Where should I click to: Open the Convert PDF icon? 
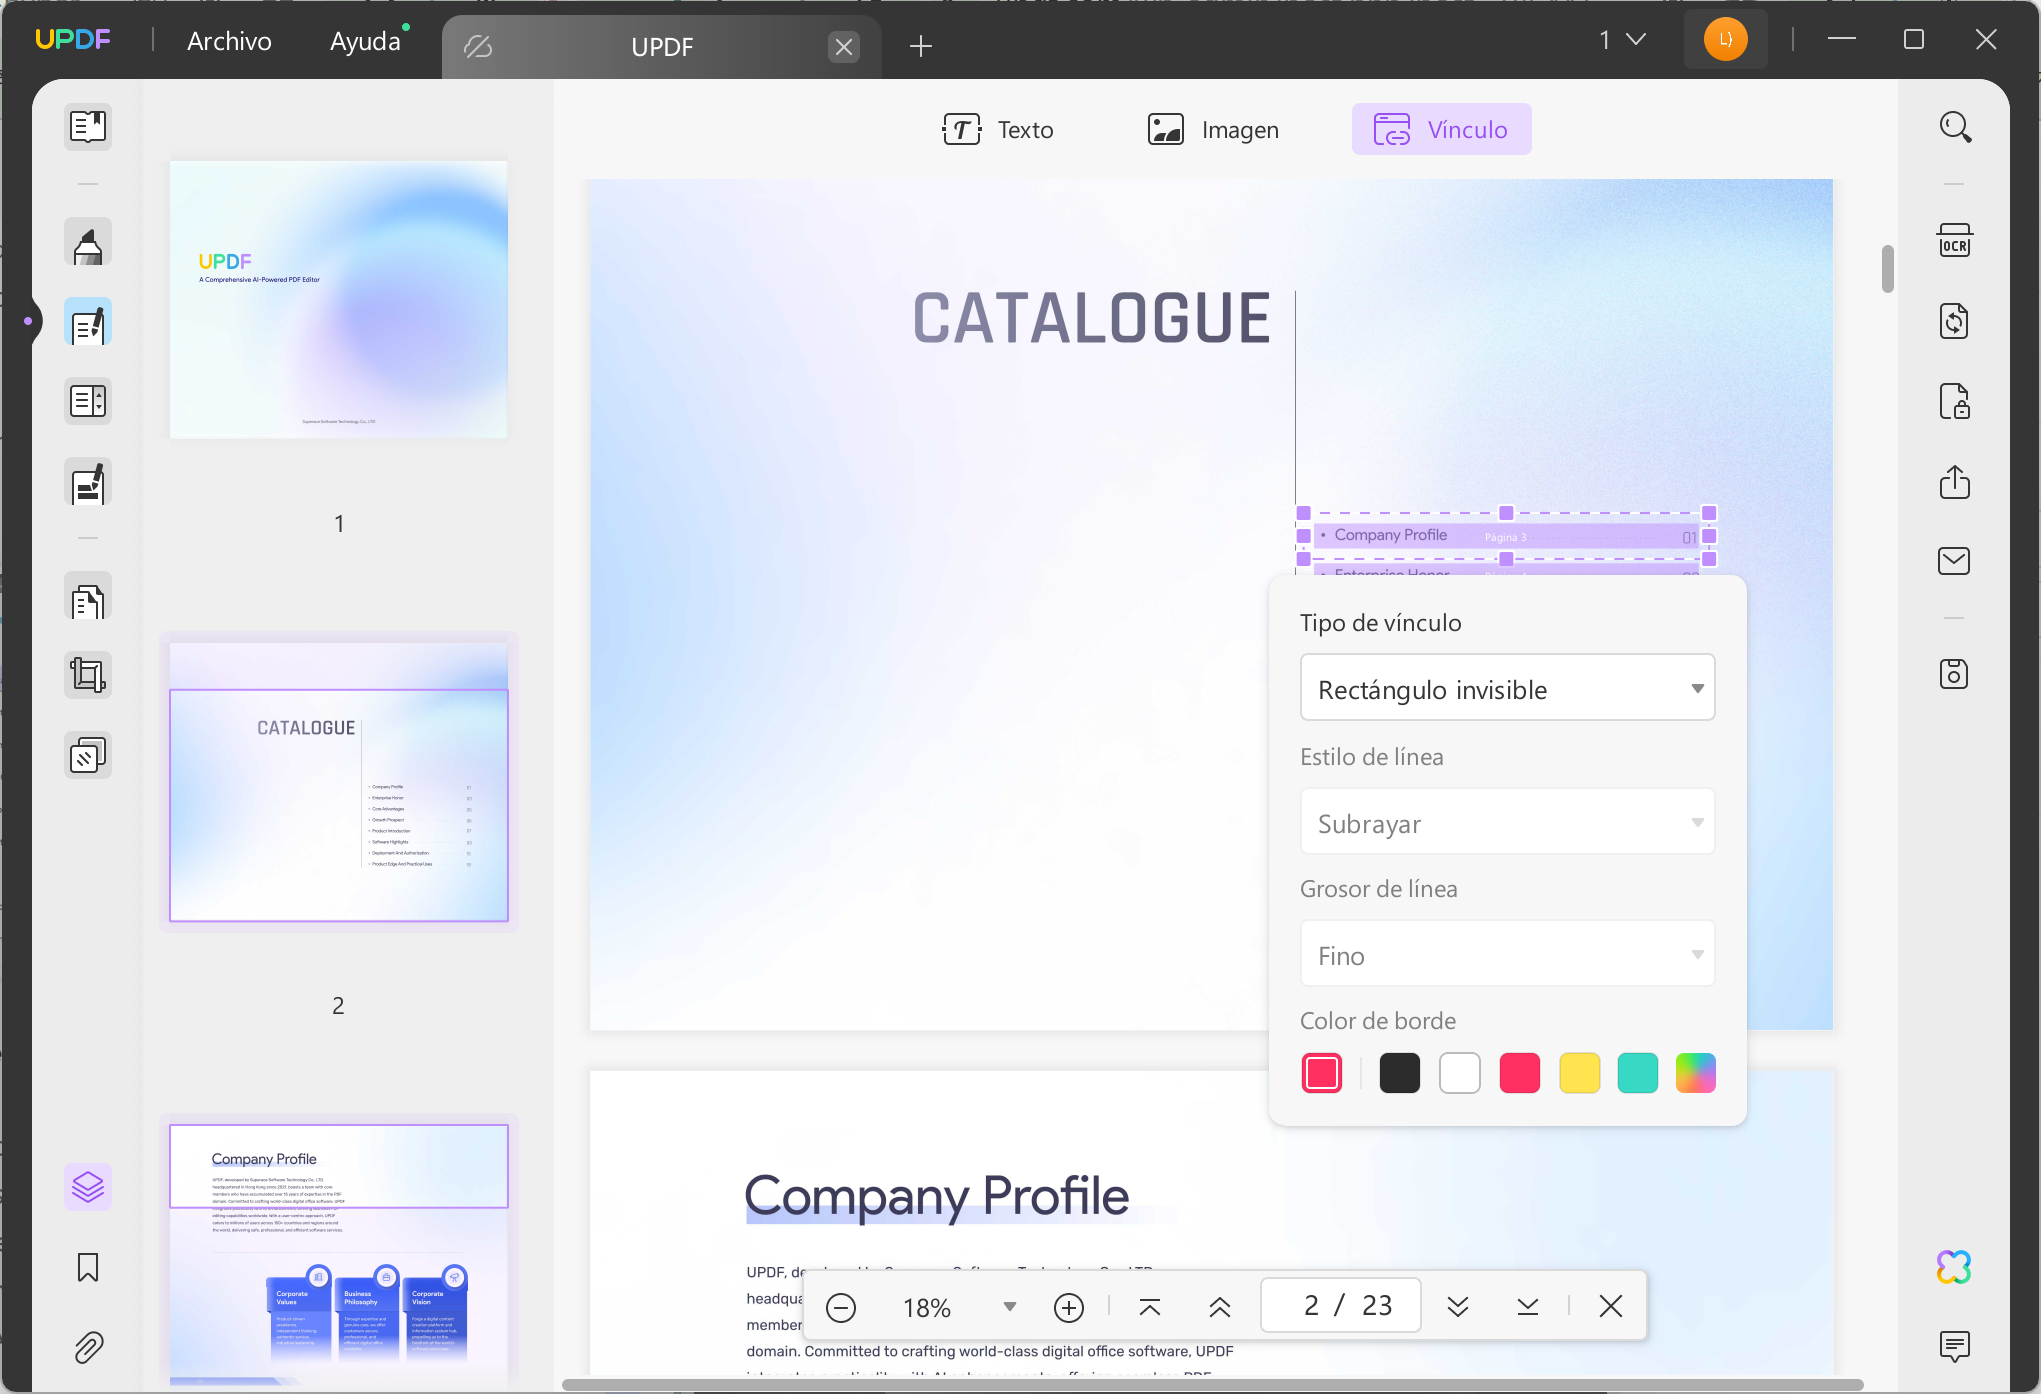pyautogui.click(x=1954, y=322)
